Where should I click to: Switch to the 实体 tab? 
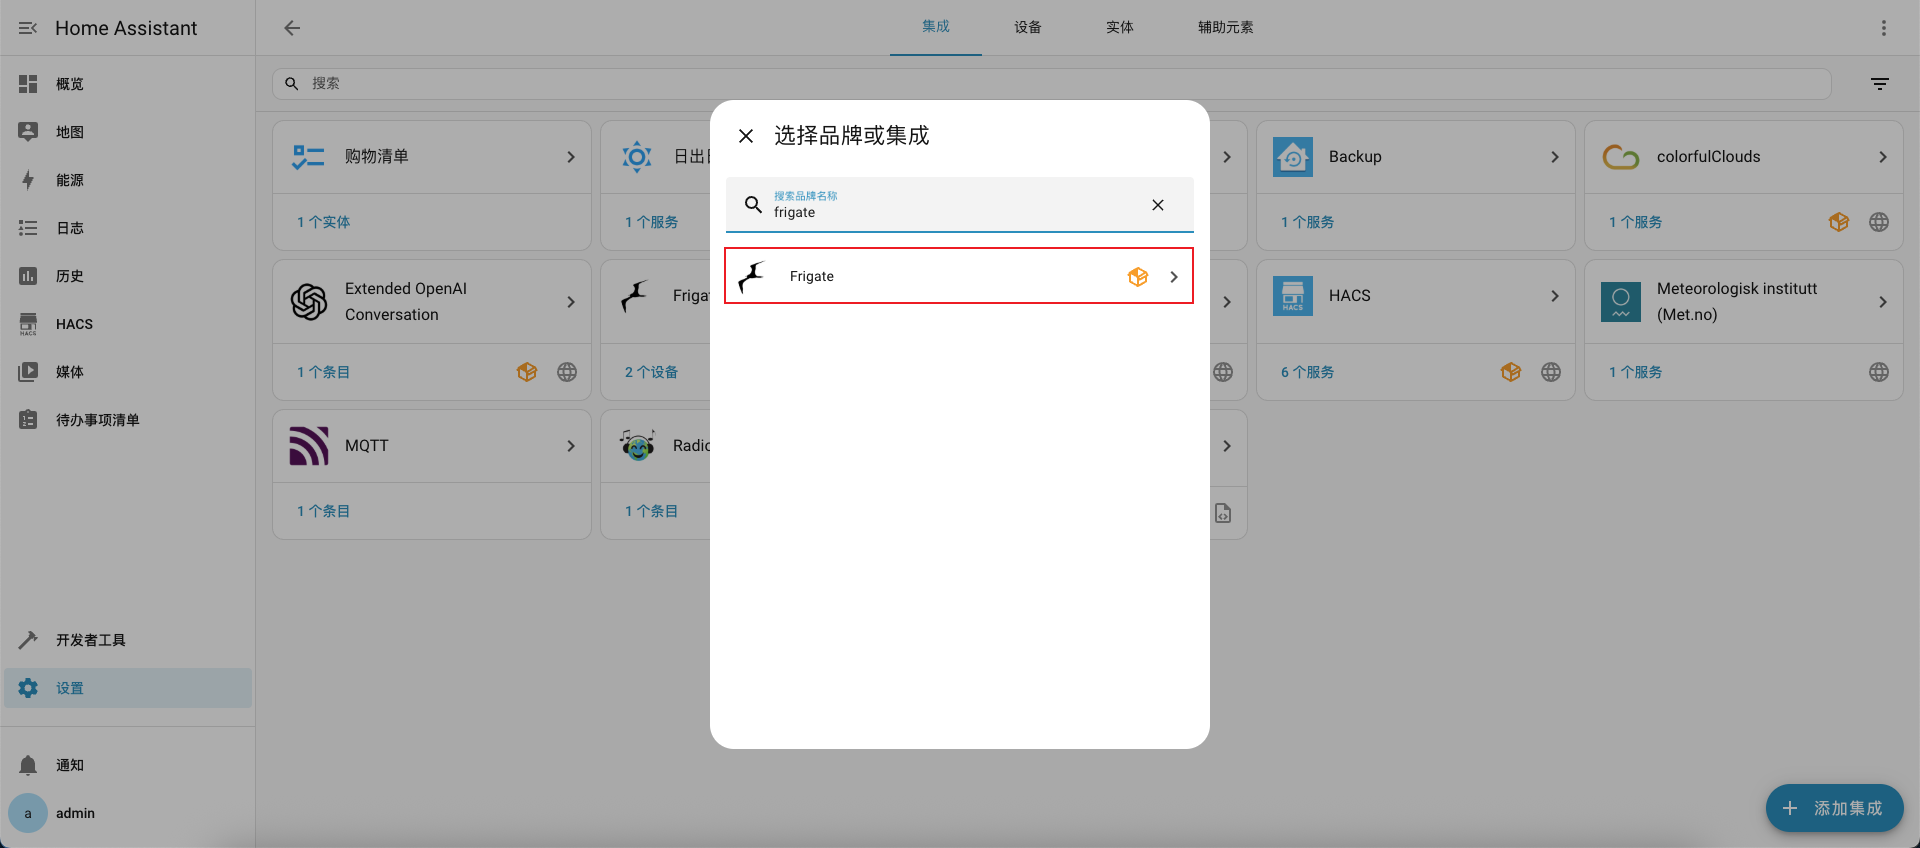[1119, 28]
